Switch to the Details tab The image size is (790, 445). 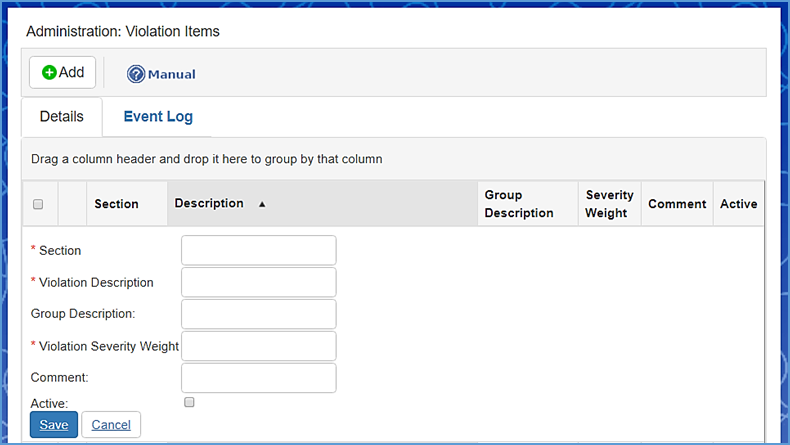pyautogui.click(x=61, y=116)
